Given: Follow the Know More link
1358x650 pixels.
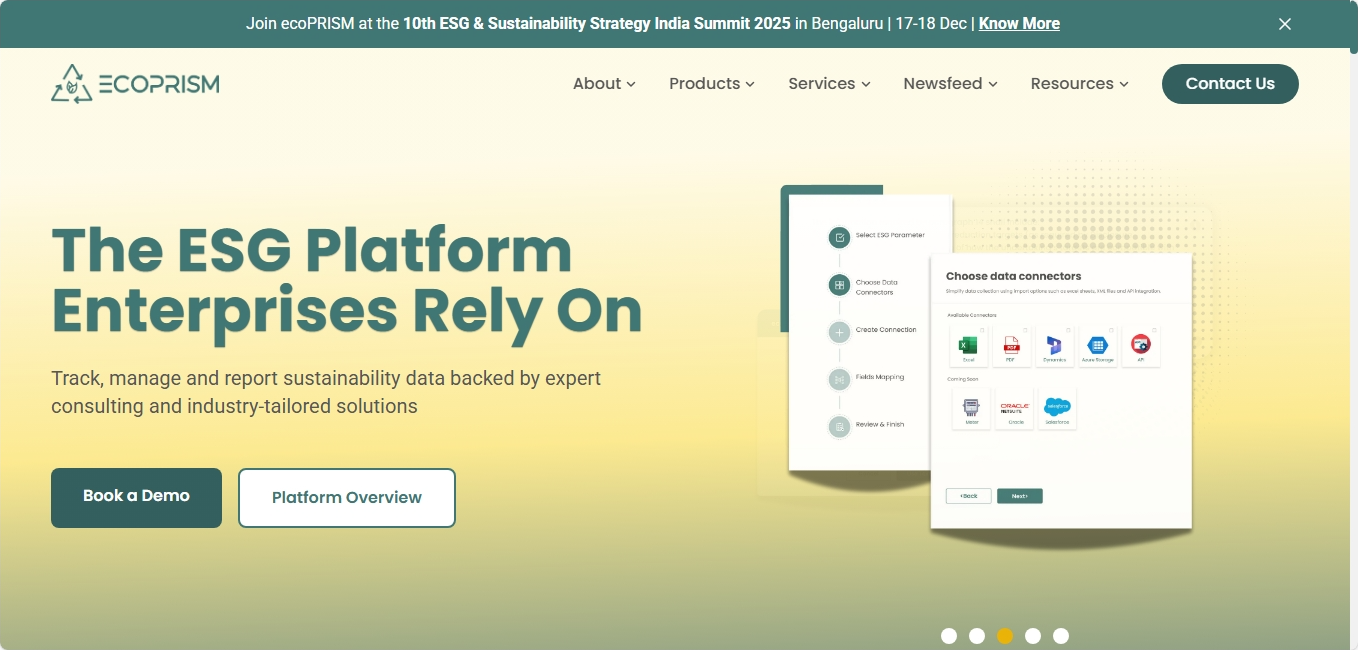Looking at the screenshot, I should [1018, 23].
